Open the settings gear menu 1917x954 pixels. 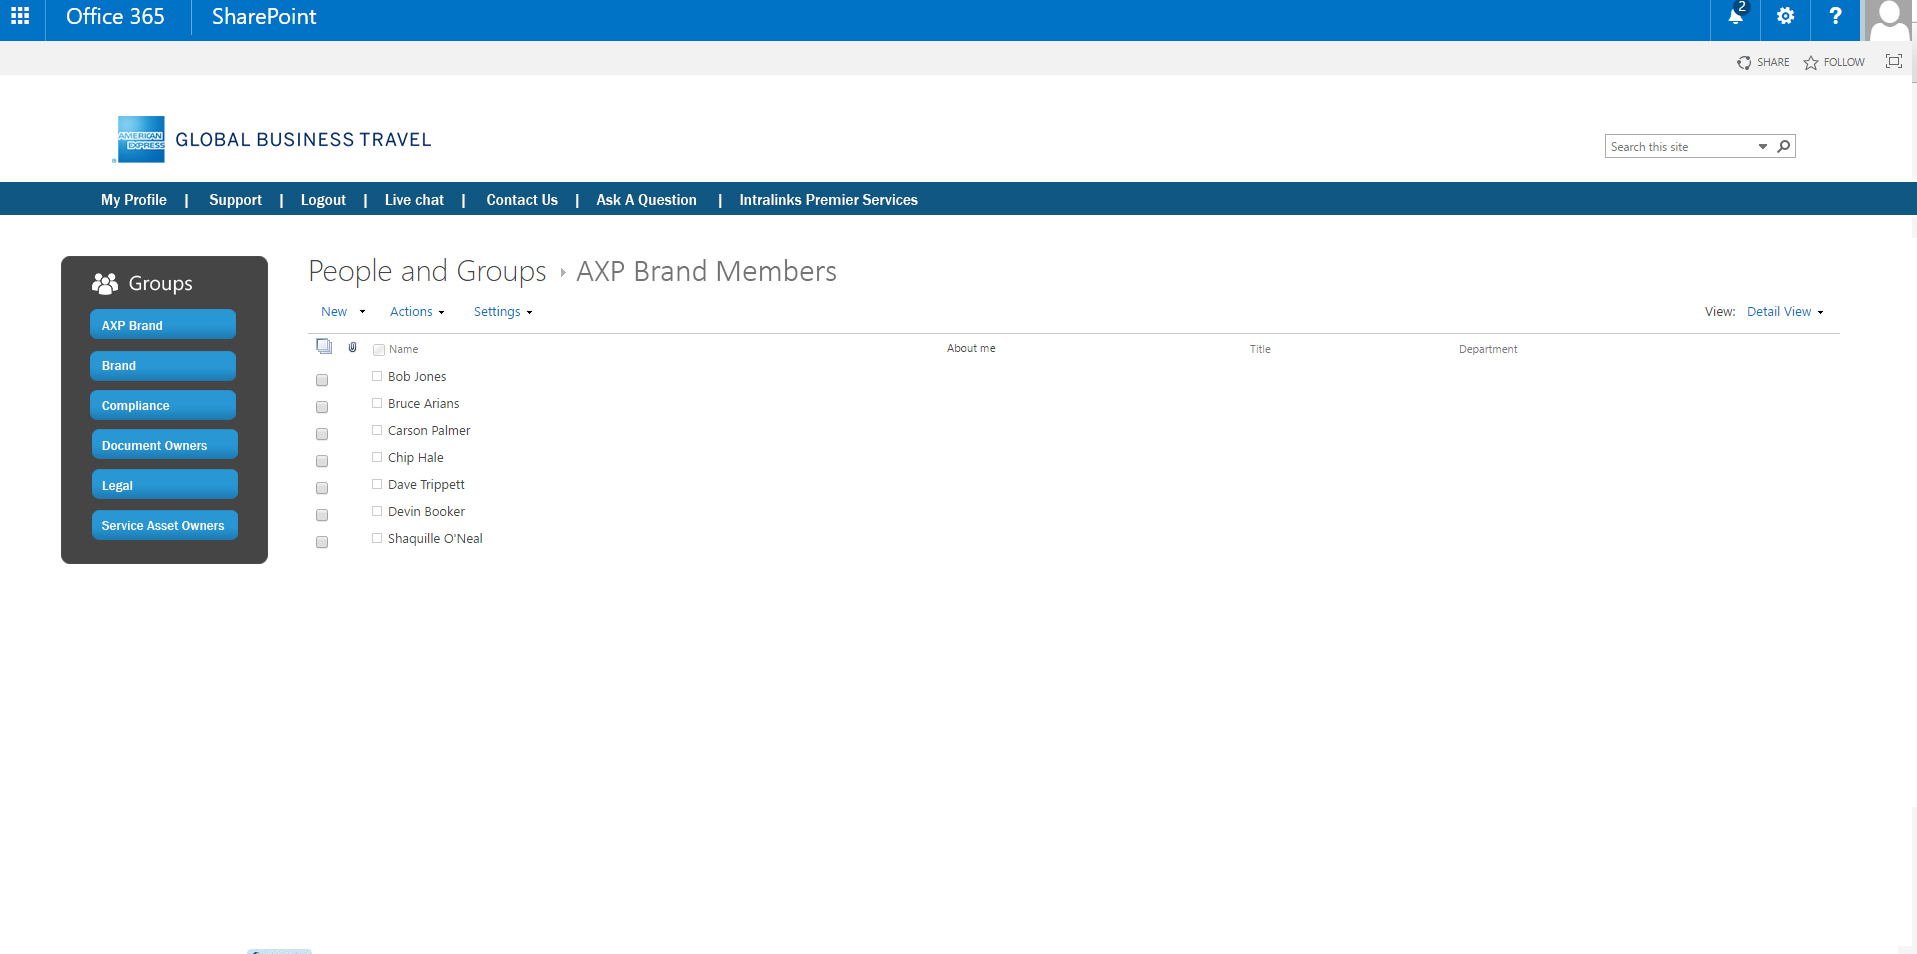(x=1785, y=16)
